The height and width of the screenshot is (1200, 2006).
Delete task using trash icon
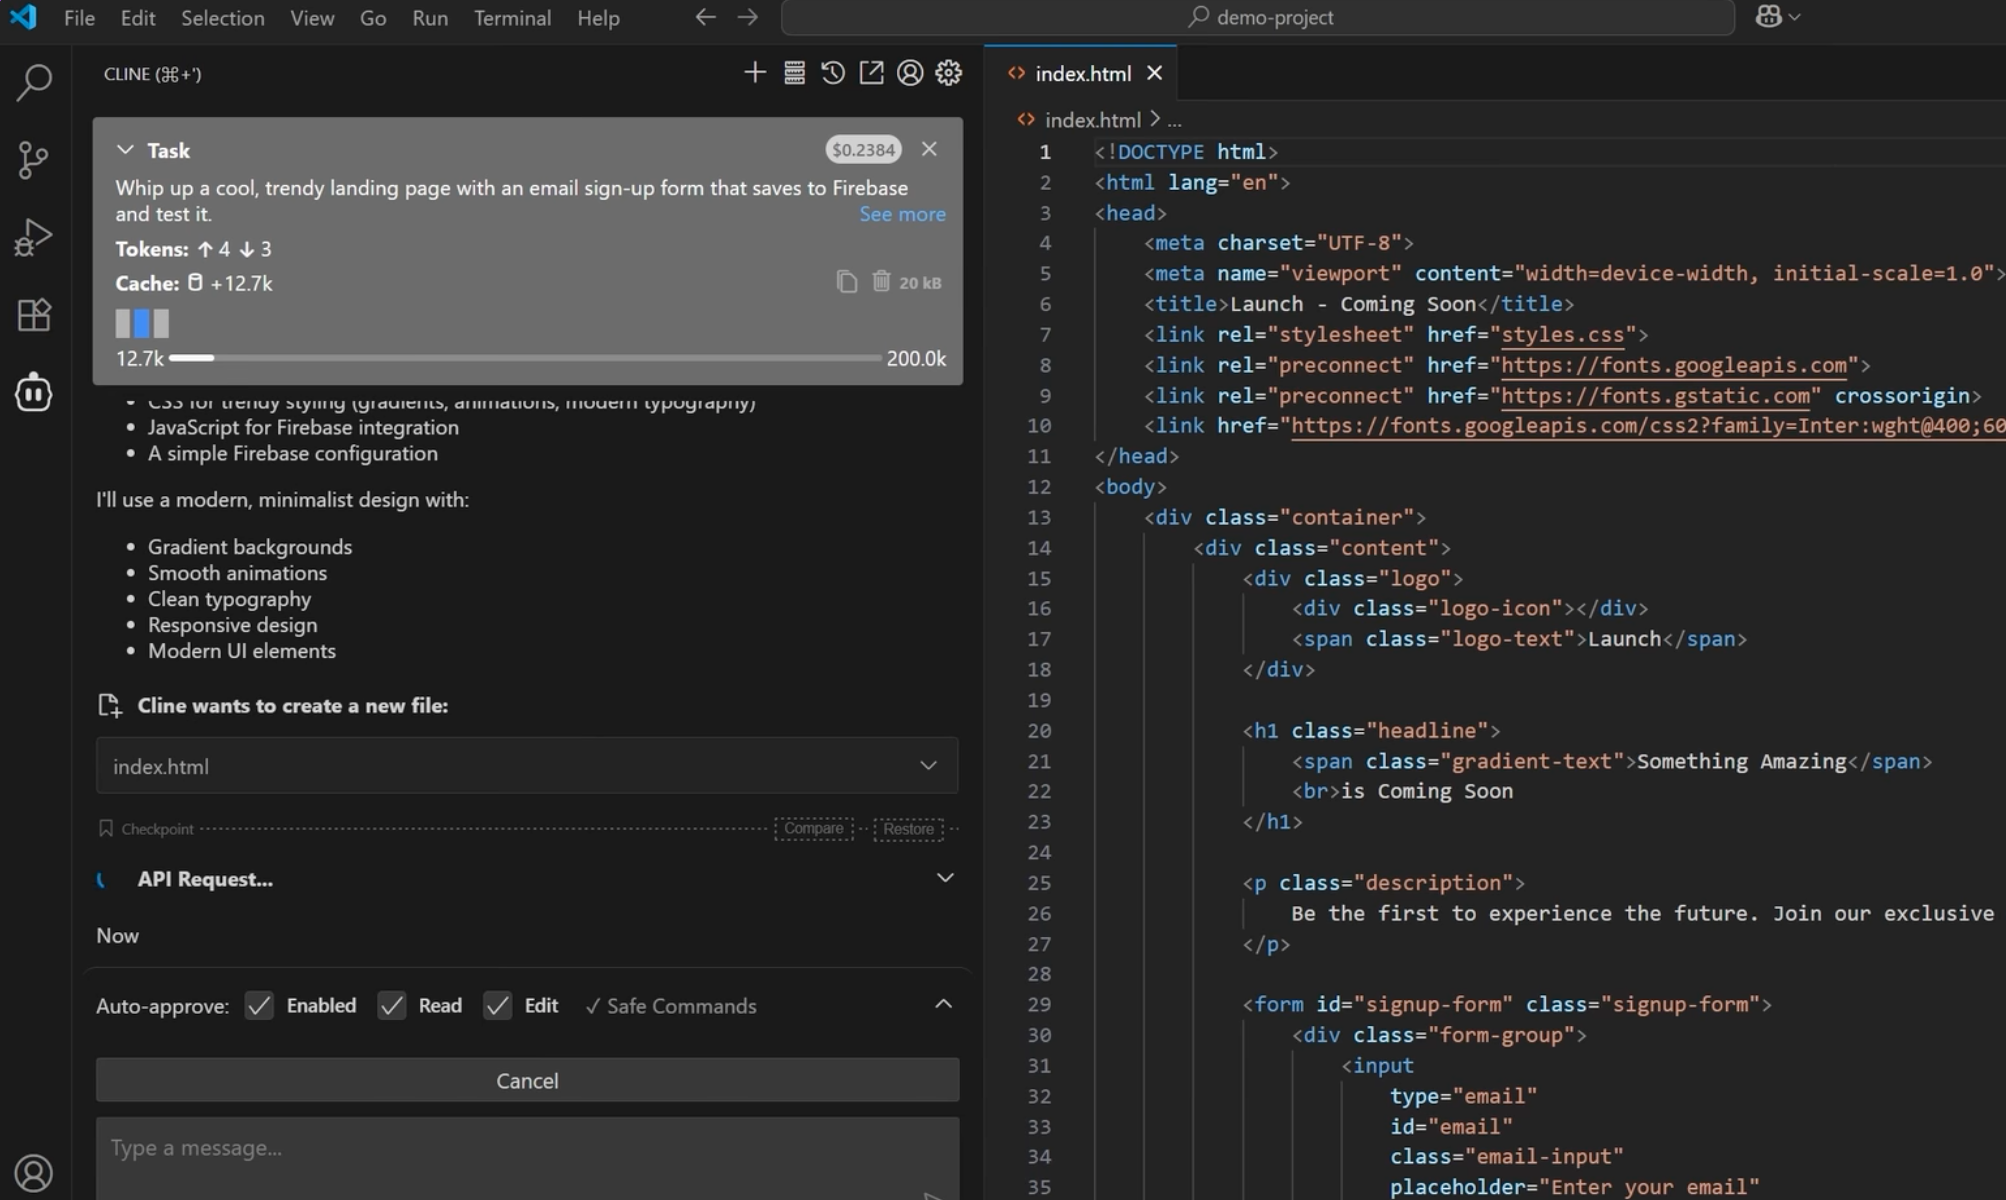(880, 282)
